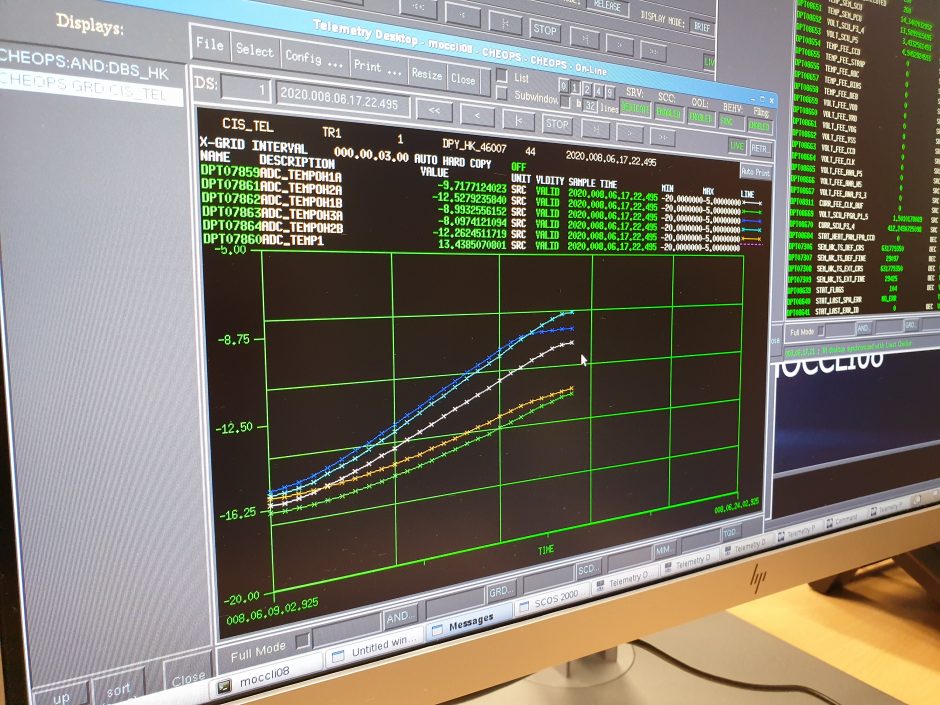Screen dimensions: 940x705
Task: Click the |< button in the rear window
Action: click(x=505, y=23)
